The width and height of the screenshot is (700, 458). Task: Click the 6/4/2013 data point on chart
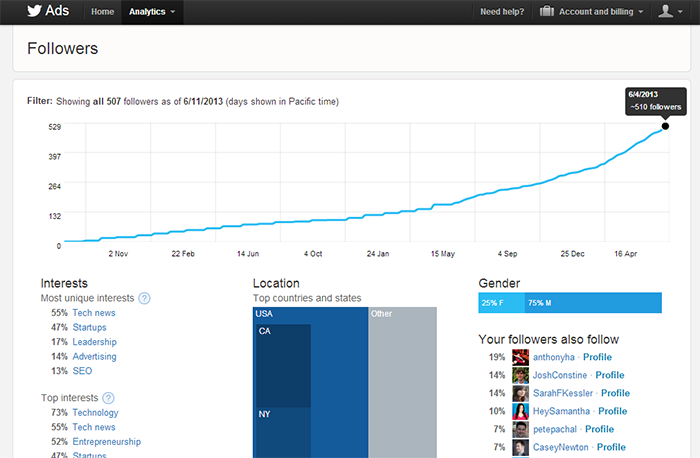click(666, 126)
